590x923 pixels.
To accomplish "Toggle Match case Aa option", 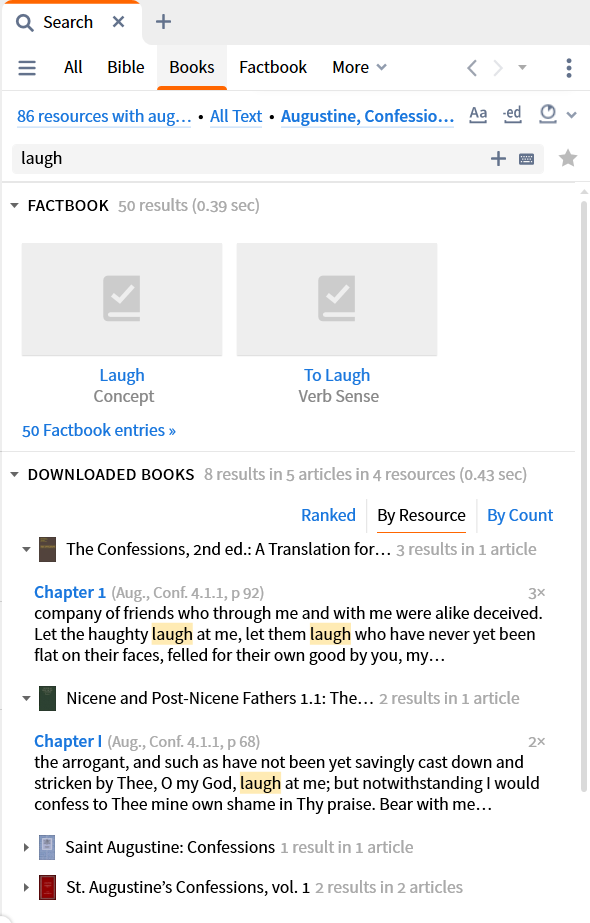I will [478, 114].
